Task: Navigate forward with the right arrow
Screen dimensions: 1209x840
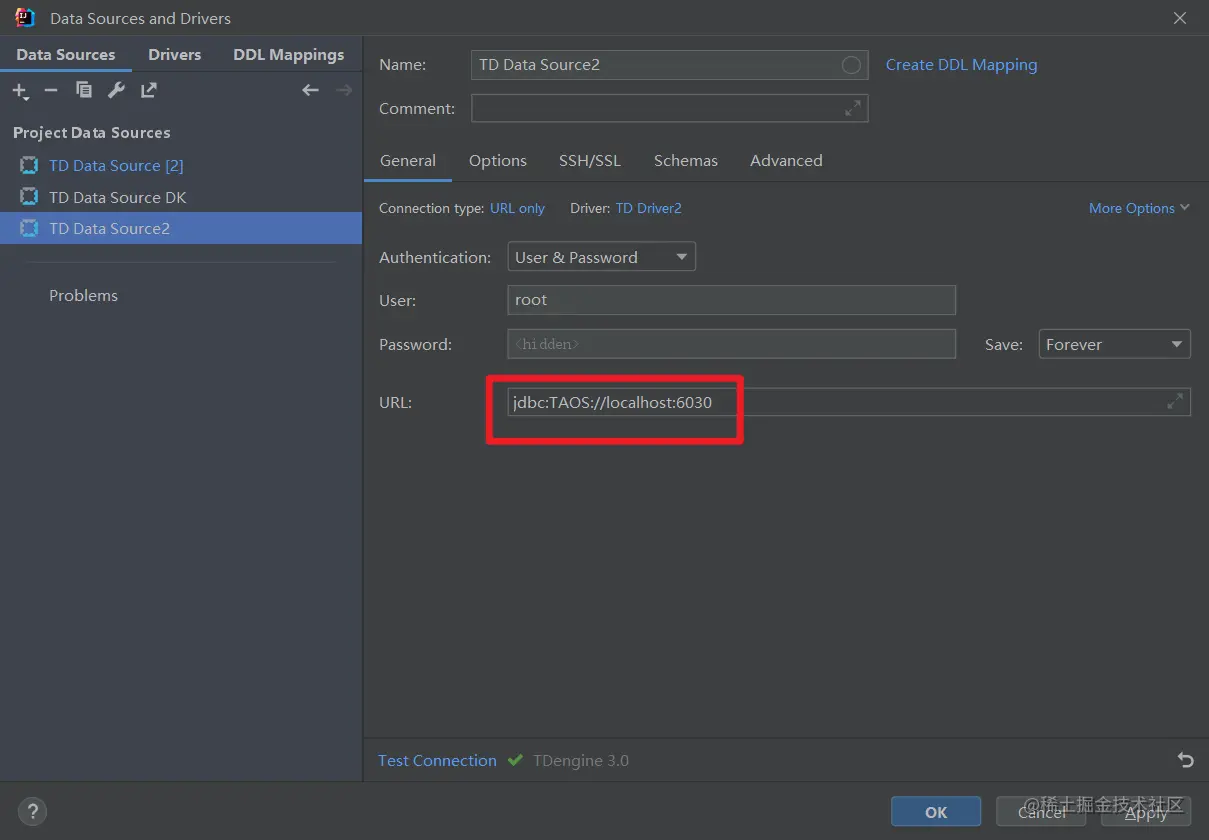Action: click(344, 90)
